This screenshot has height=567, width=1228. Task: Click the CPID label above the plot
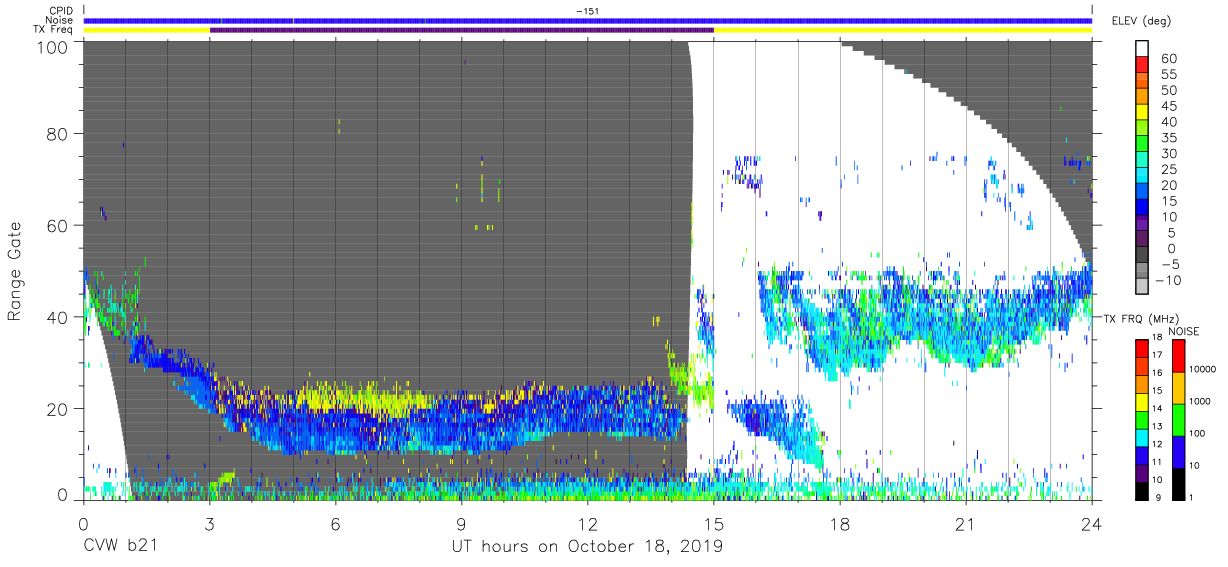coord(59,10)
